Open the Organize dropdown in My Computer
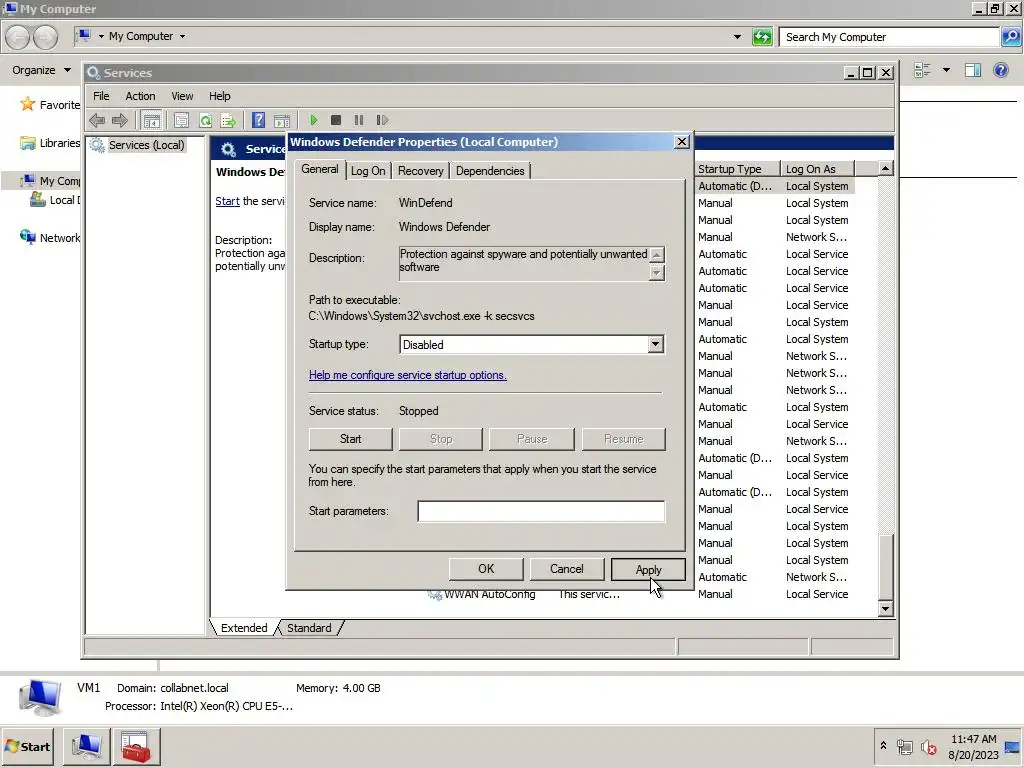 pos(41,70)
